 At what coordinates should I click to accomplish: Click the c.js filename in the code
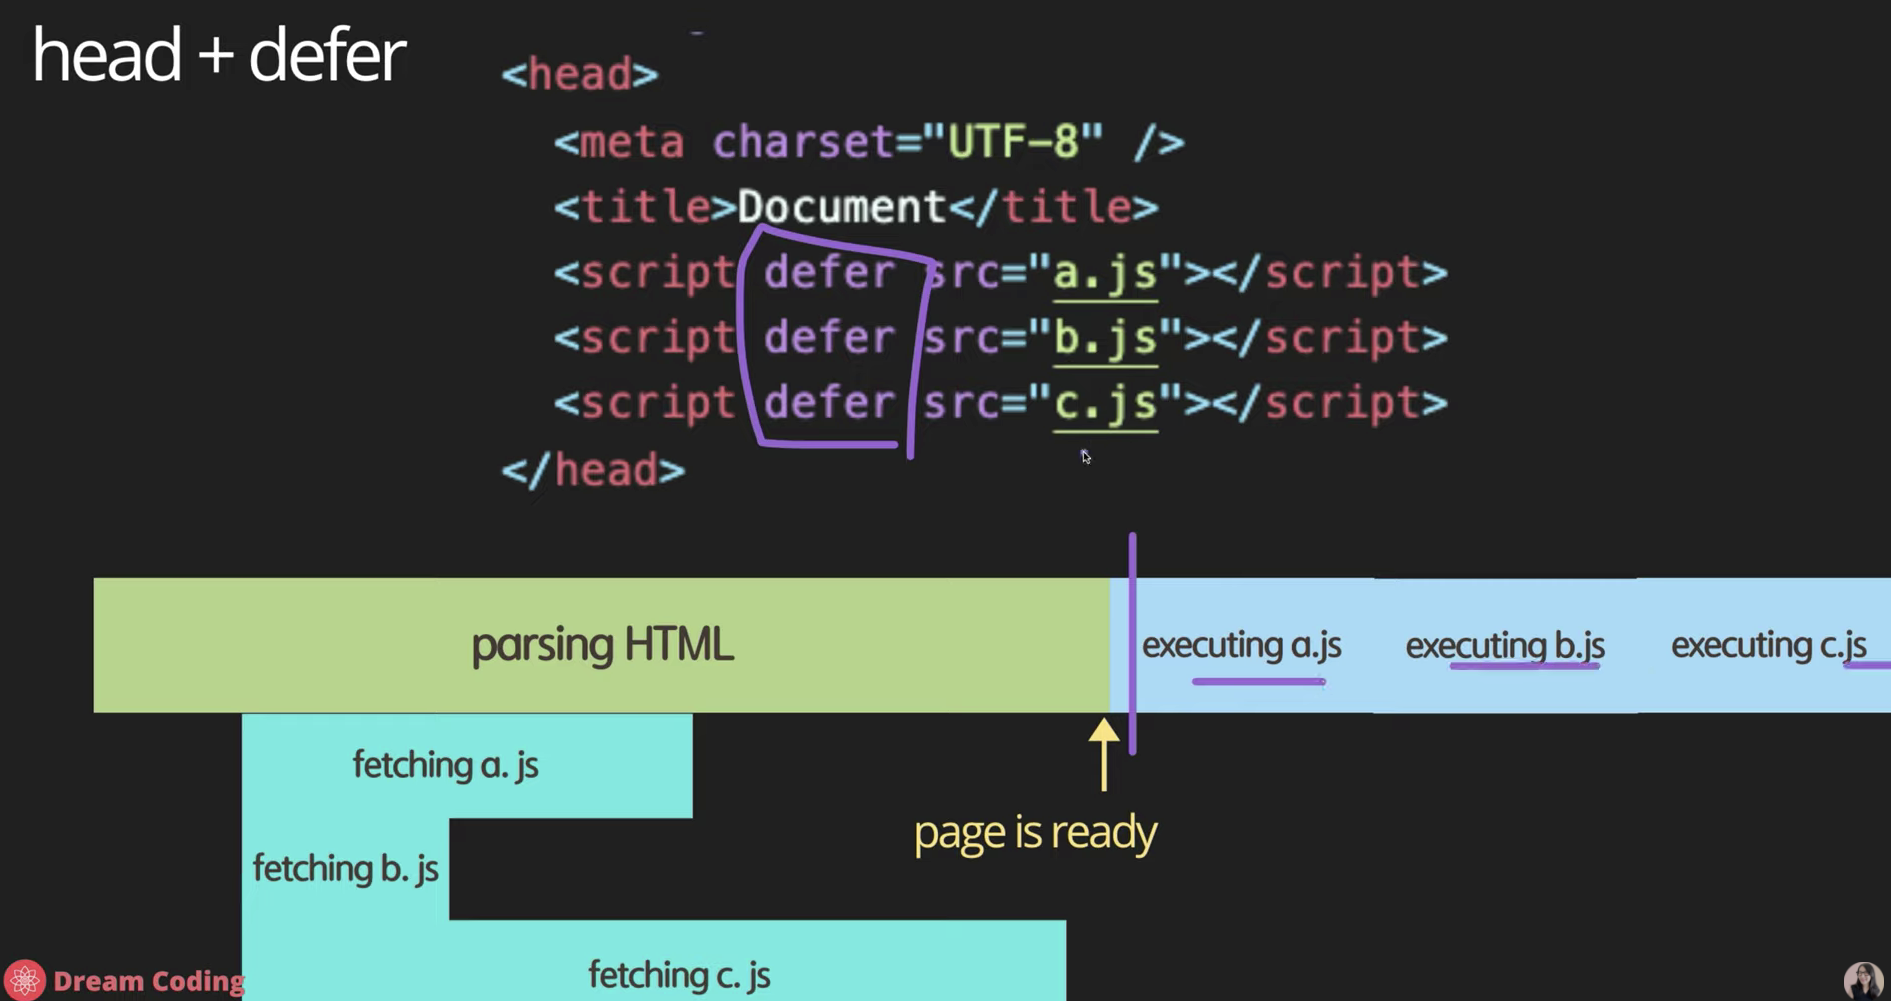(x=1105, y=403)
